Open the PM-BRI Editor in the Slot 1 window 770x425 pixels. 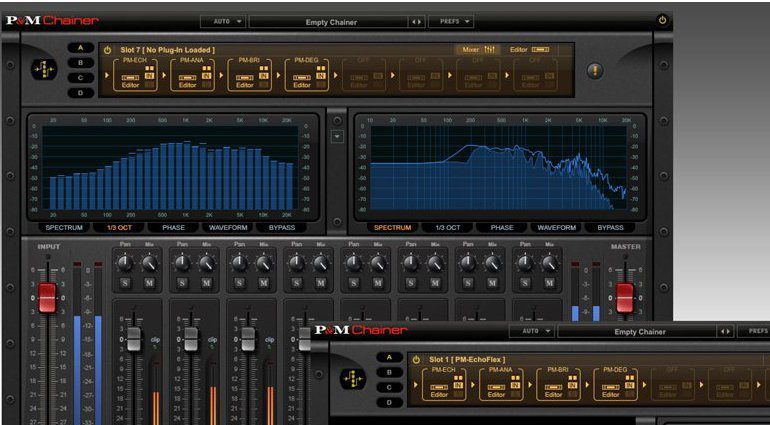553,391
